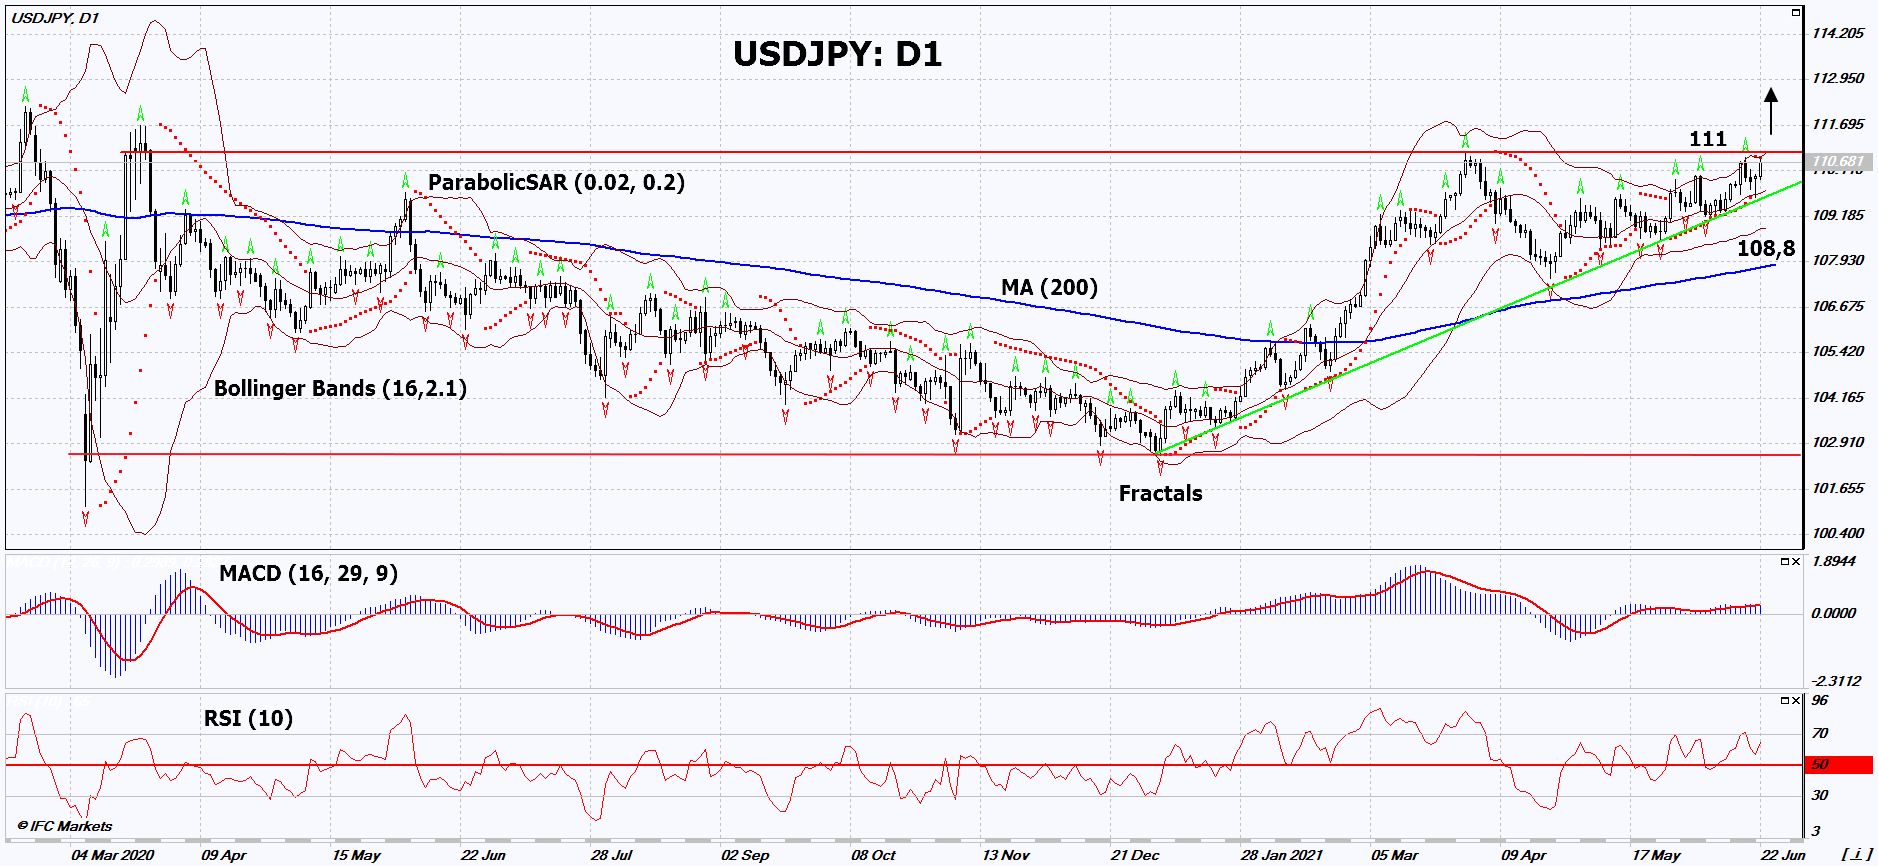The image size is (1878, 866).
Task: Click the RSI (10) label
Action: (x=248, y=718)
